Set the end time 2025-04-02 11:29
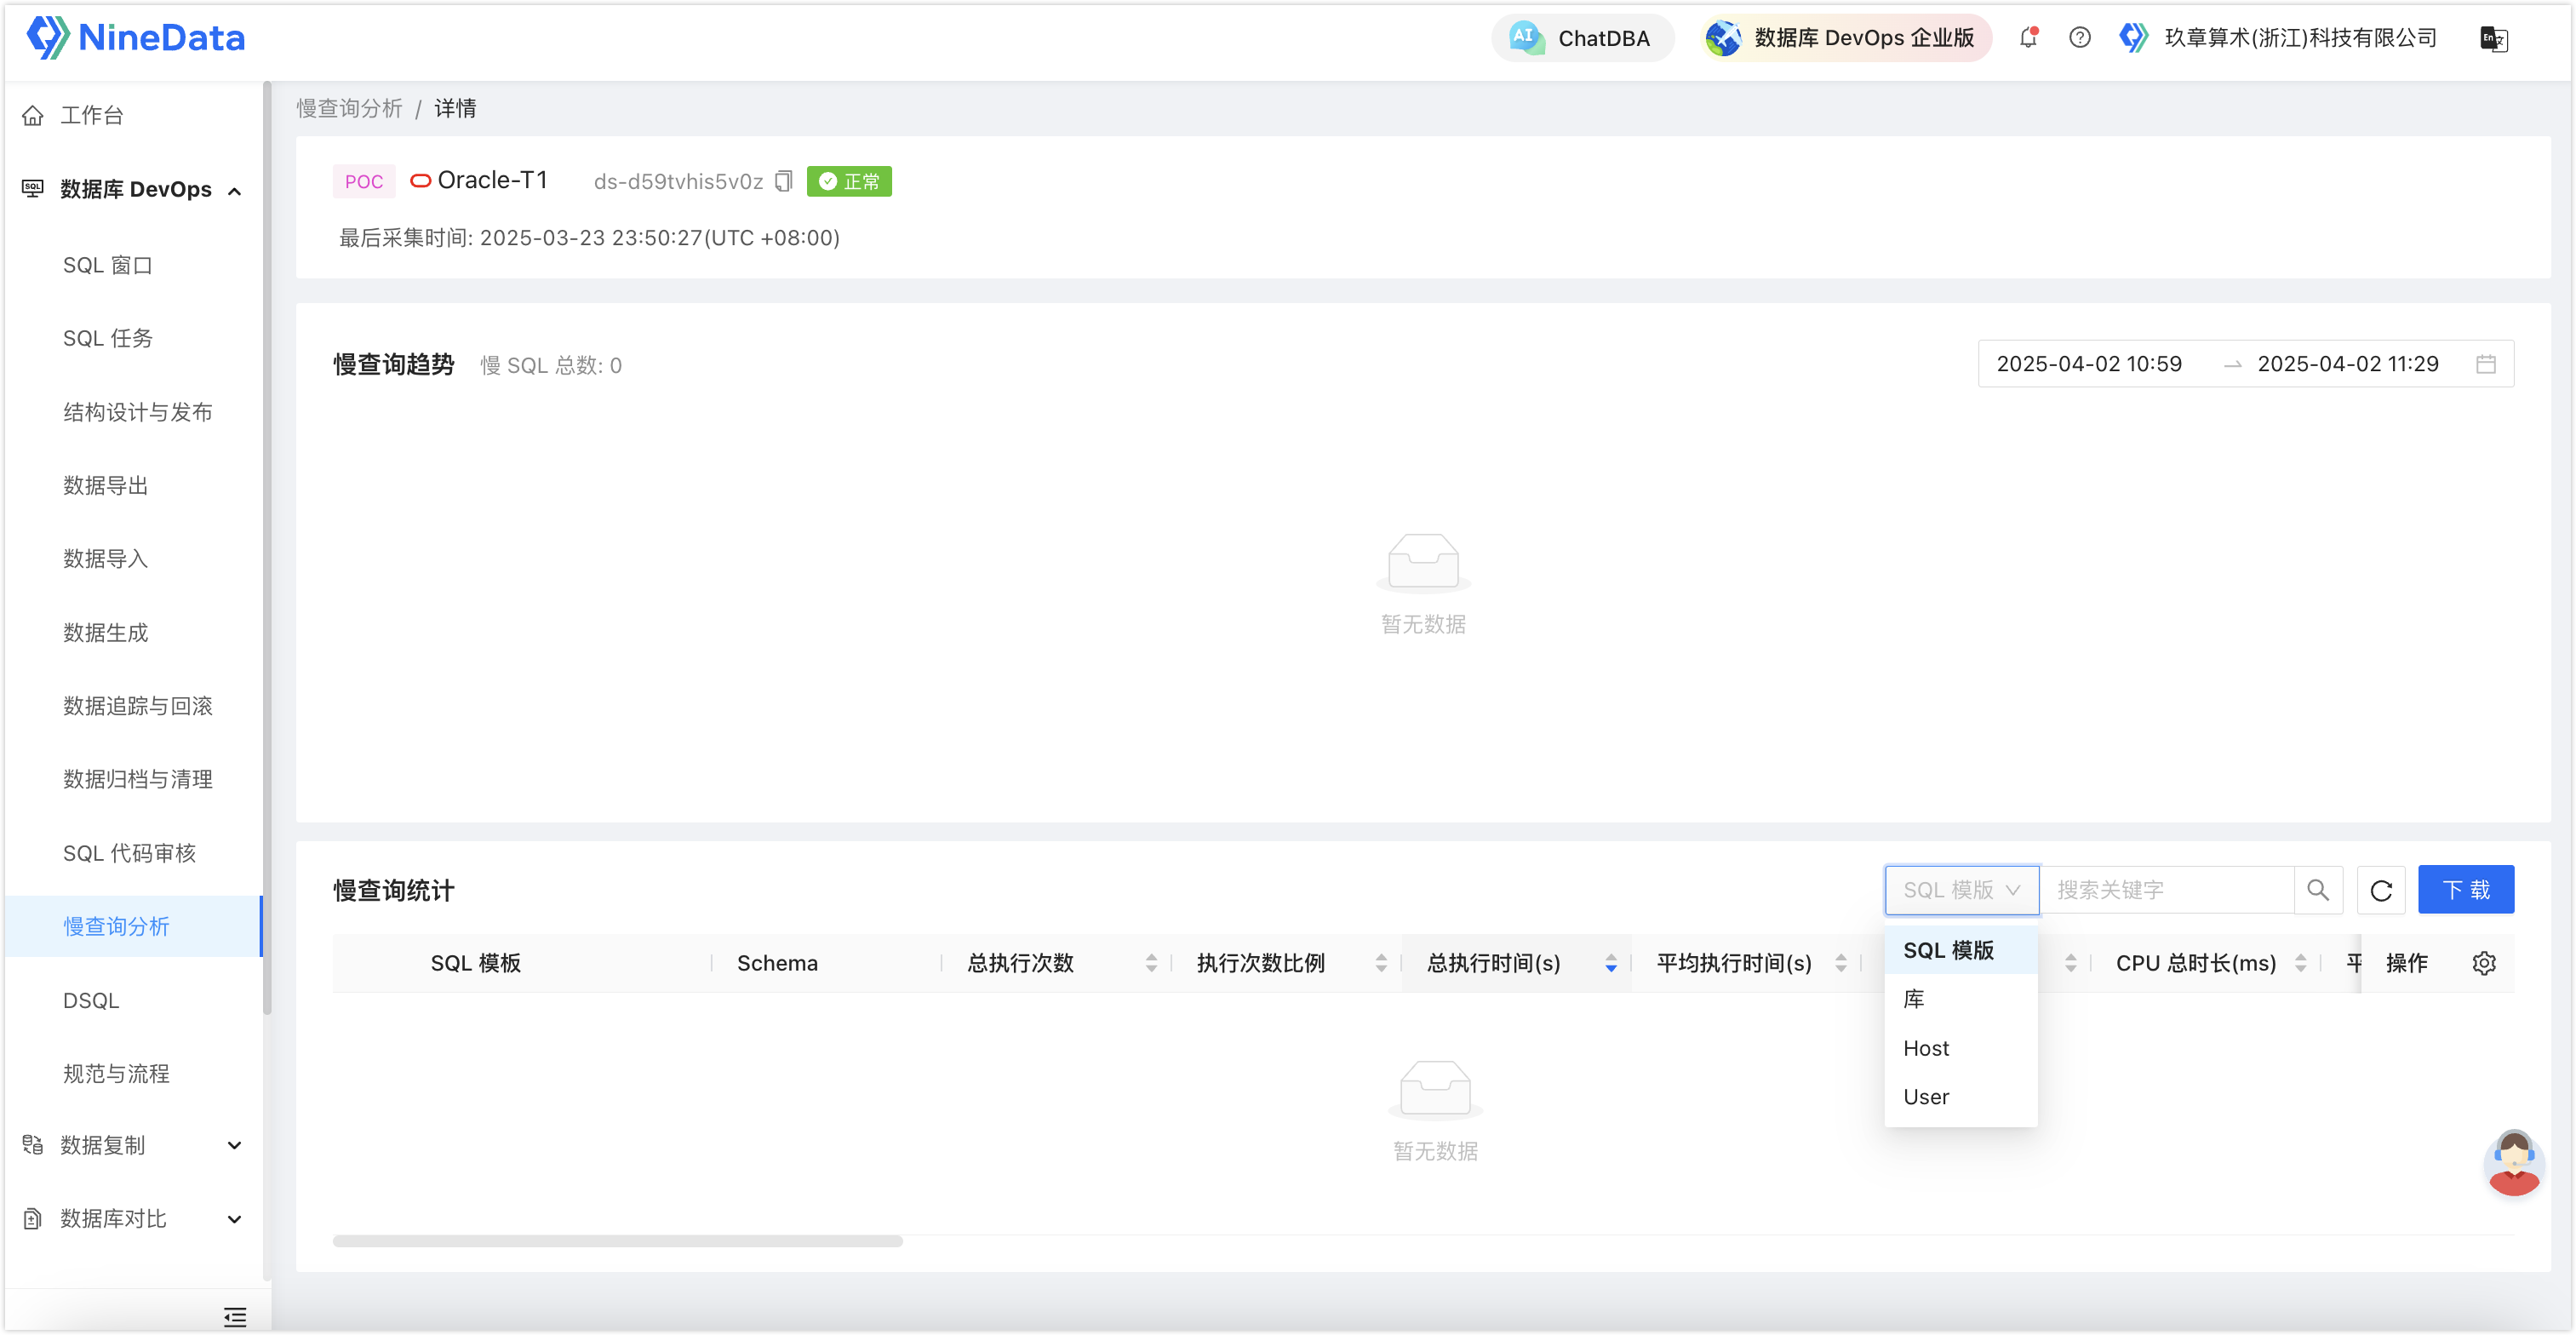 [x=2348, y=364]
